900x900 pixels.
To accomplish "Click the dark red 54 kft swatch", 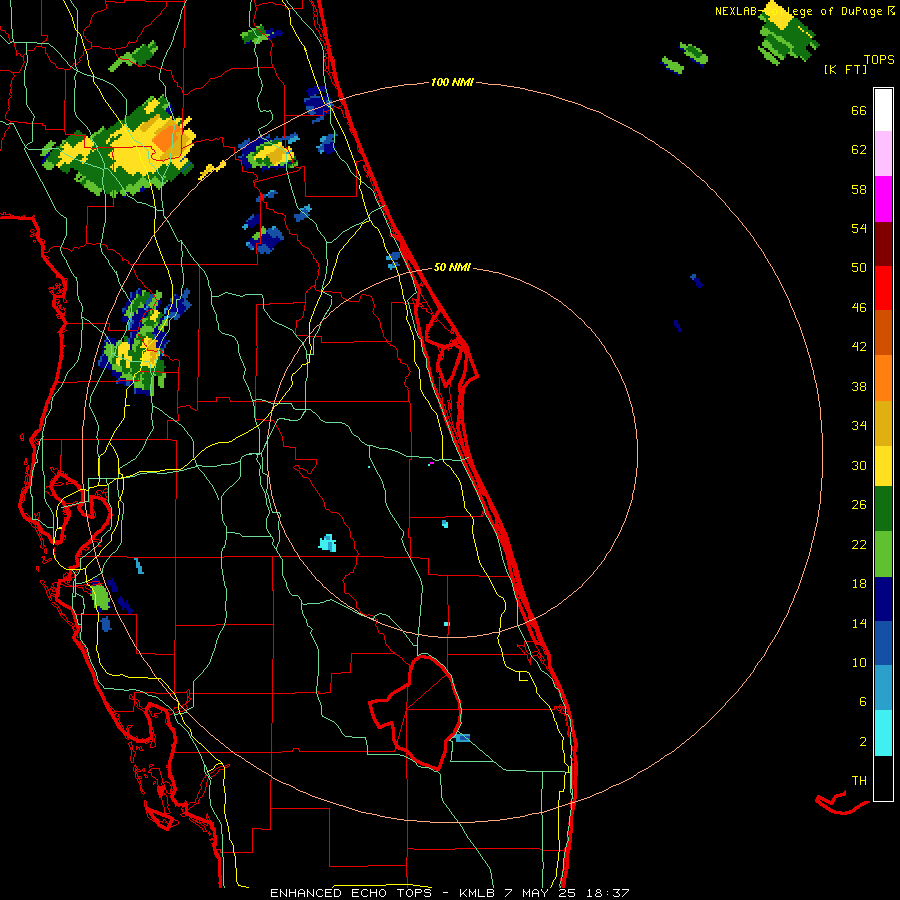I will coord(883,243).
